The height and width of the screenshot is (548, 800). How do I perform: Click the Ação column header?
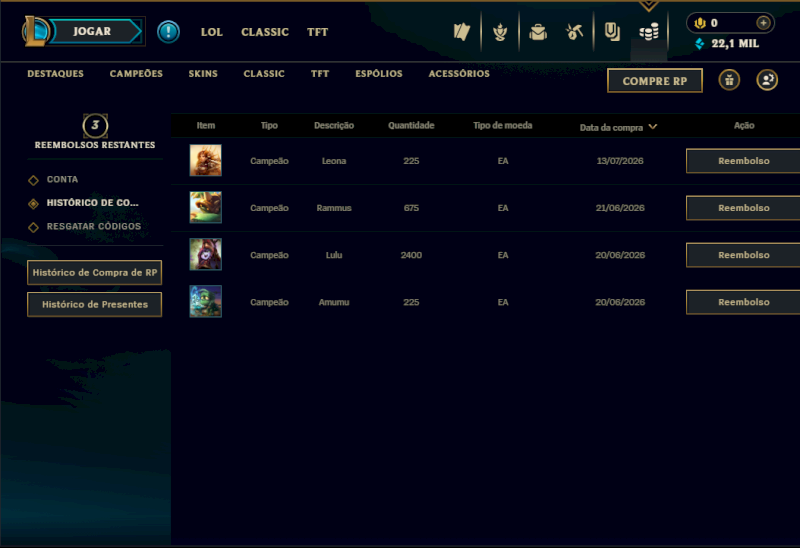[x=744, y=126]
